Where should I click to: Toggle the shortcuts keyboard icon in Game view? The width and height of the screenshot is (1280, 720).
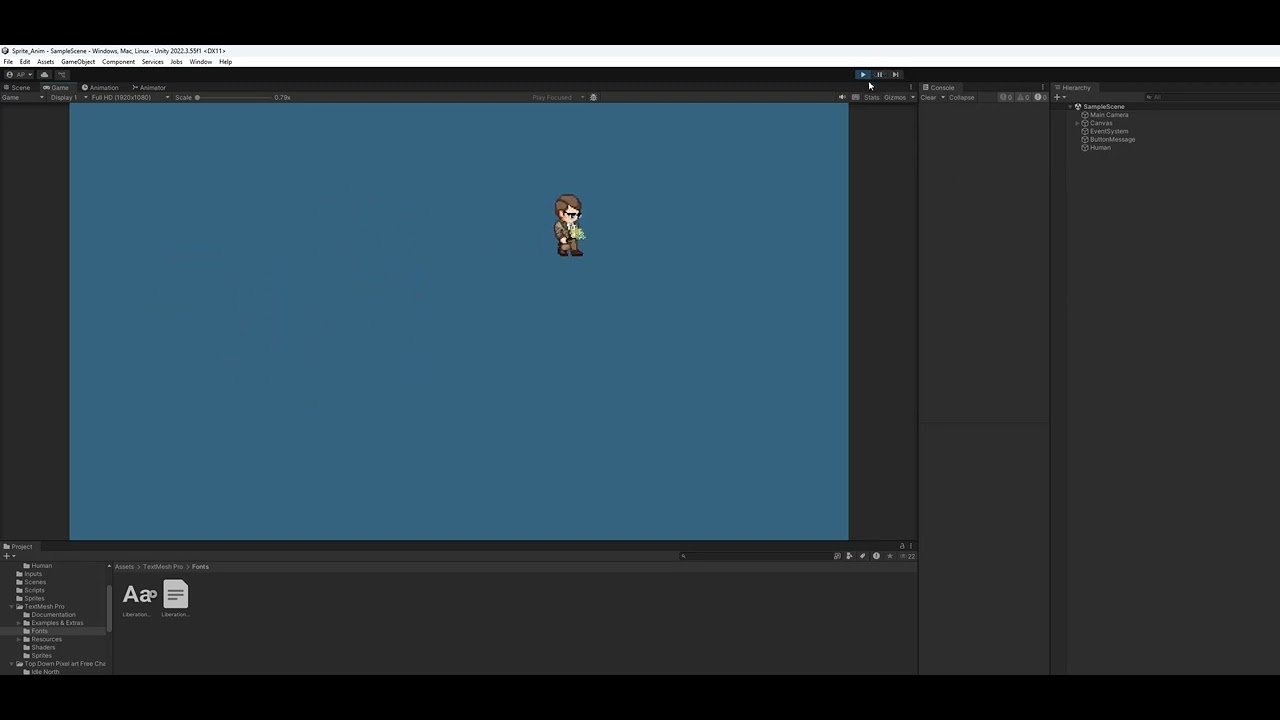855,97
